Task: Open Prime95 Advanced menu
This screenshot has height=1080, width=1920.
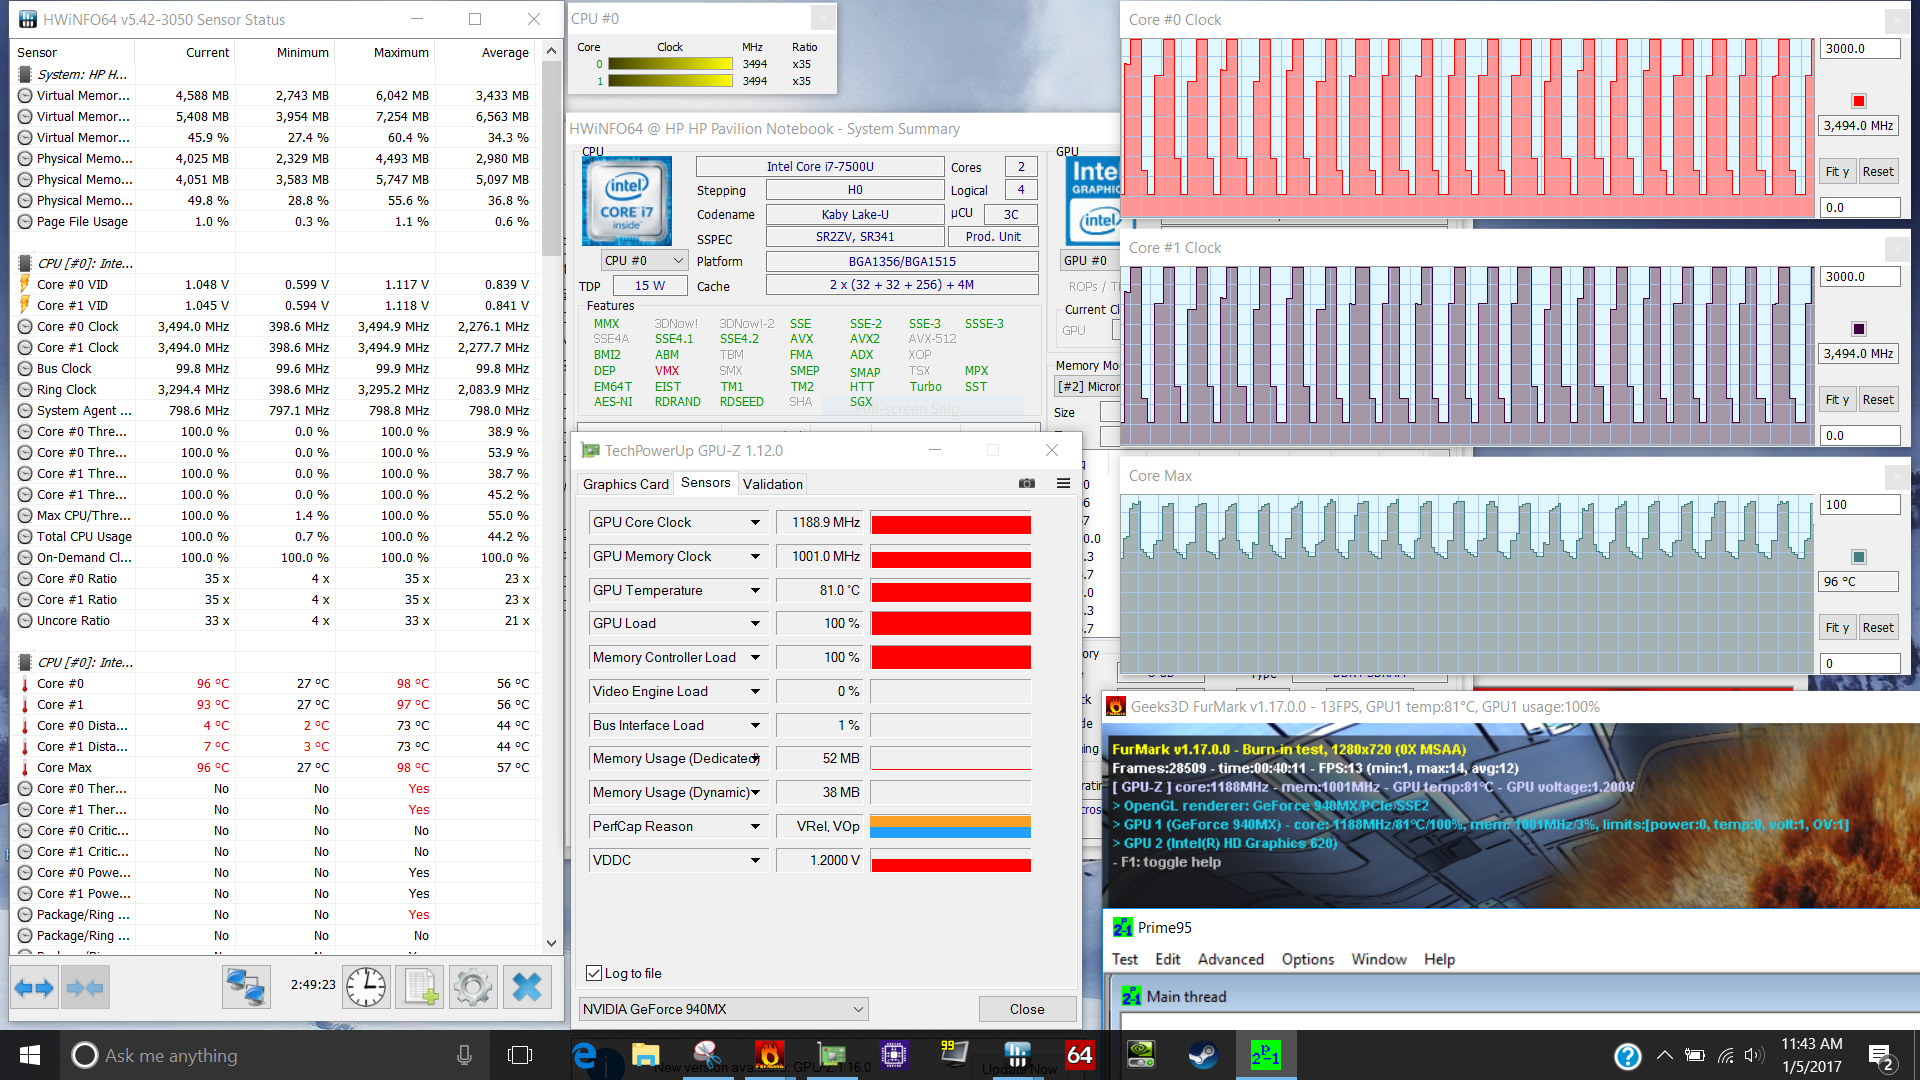Action: (x=1230, y=959)
